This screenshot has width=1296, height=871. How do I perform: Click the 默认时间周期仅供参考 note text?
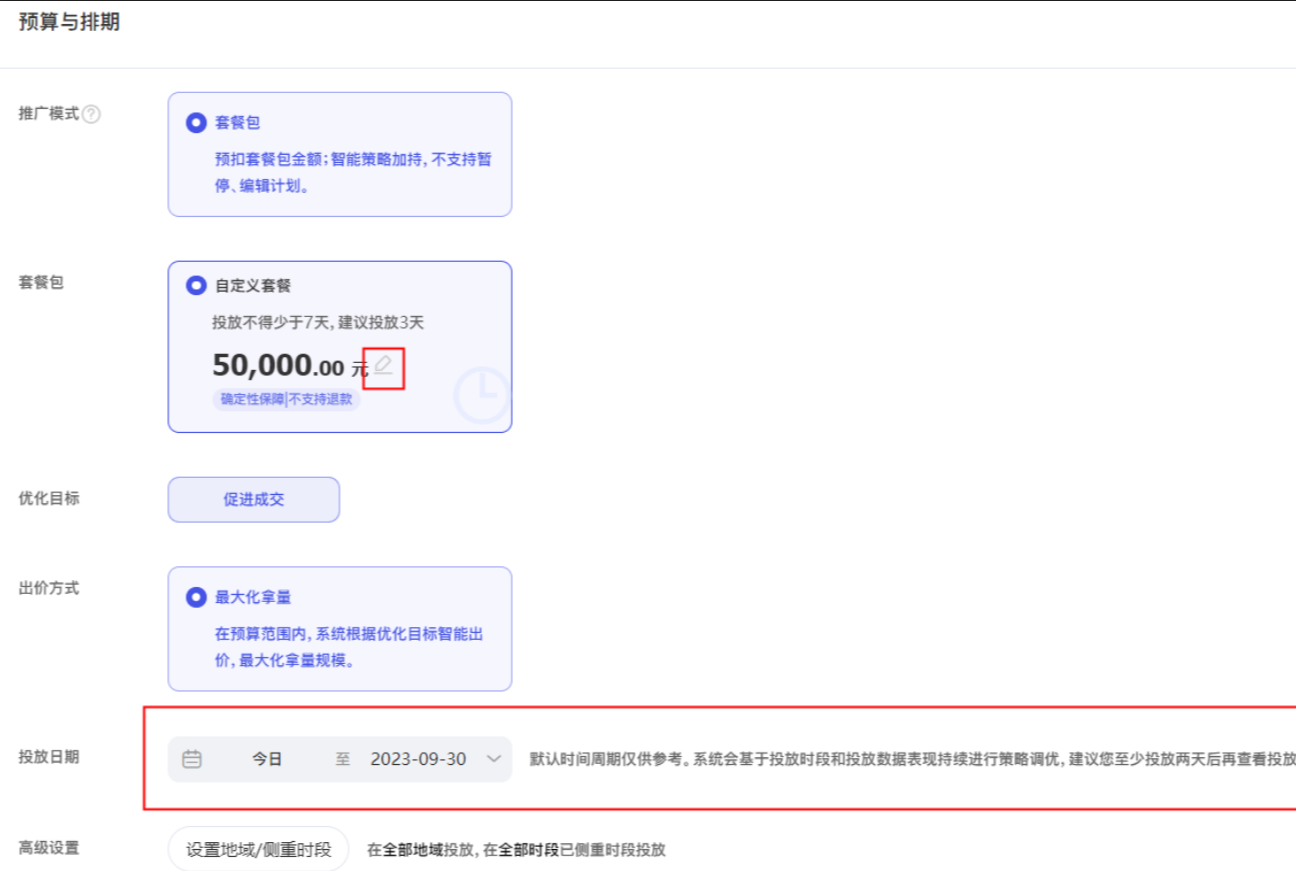coord(913,759)
